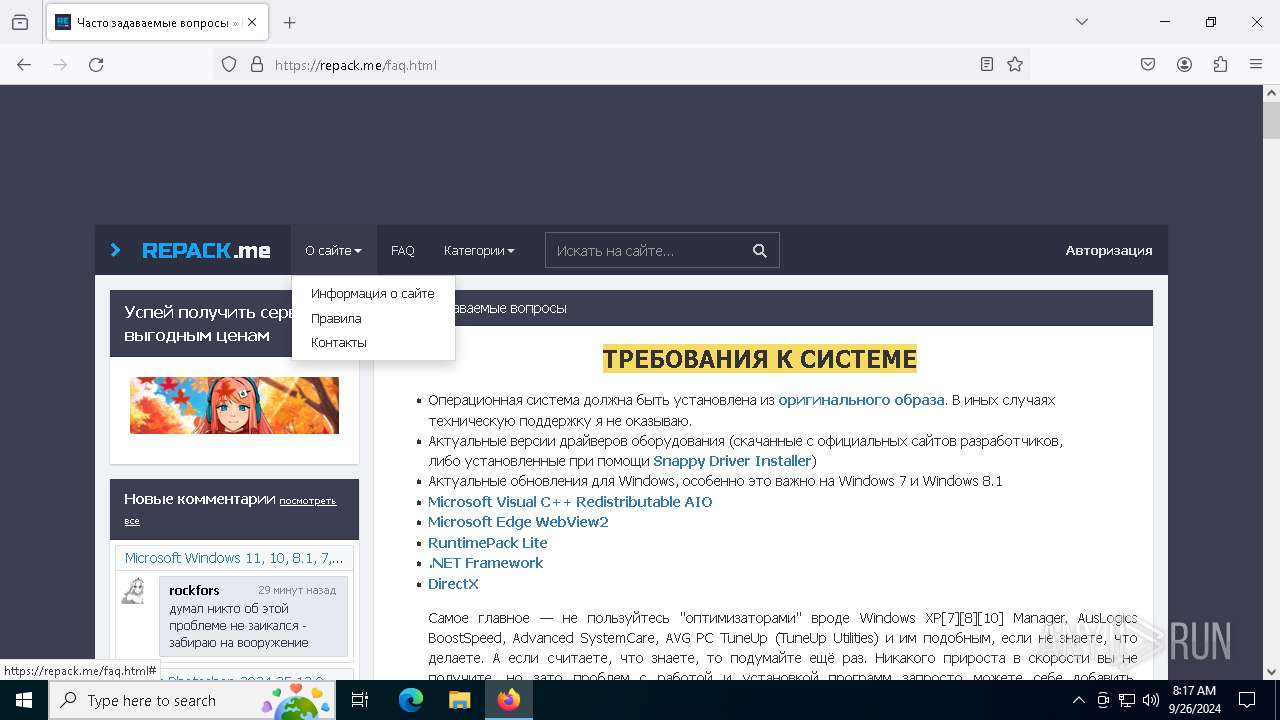
Task: Click ТРЕБОВАНИЯ К СИСТЕМЕ heading
Action: (759, 359)
